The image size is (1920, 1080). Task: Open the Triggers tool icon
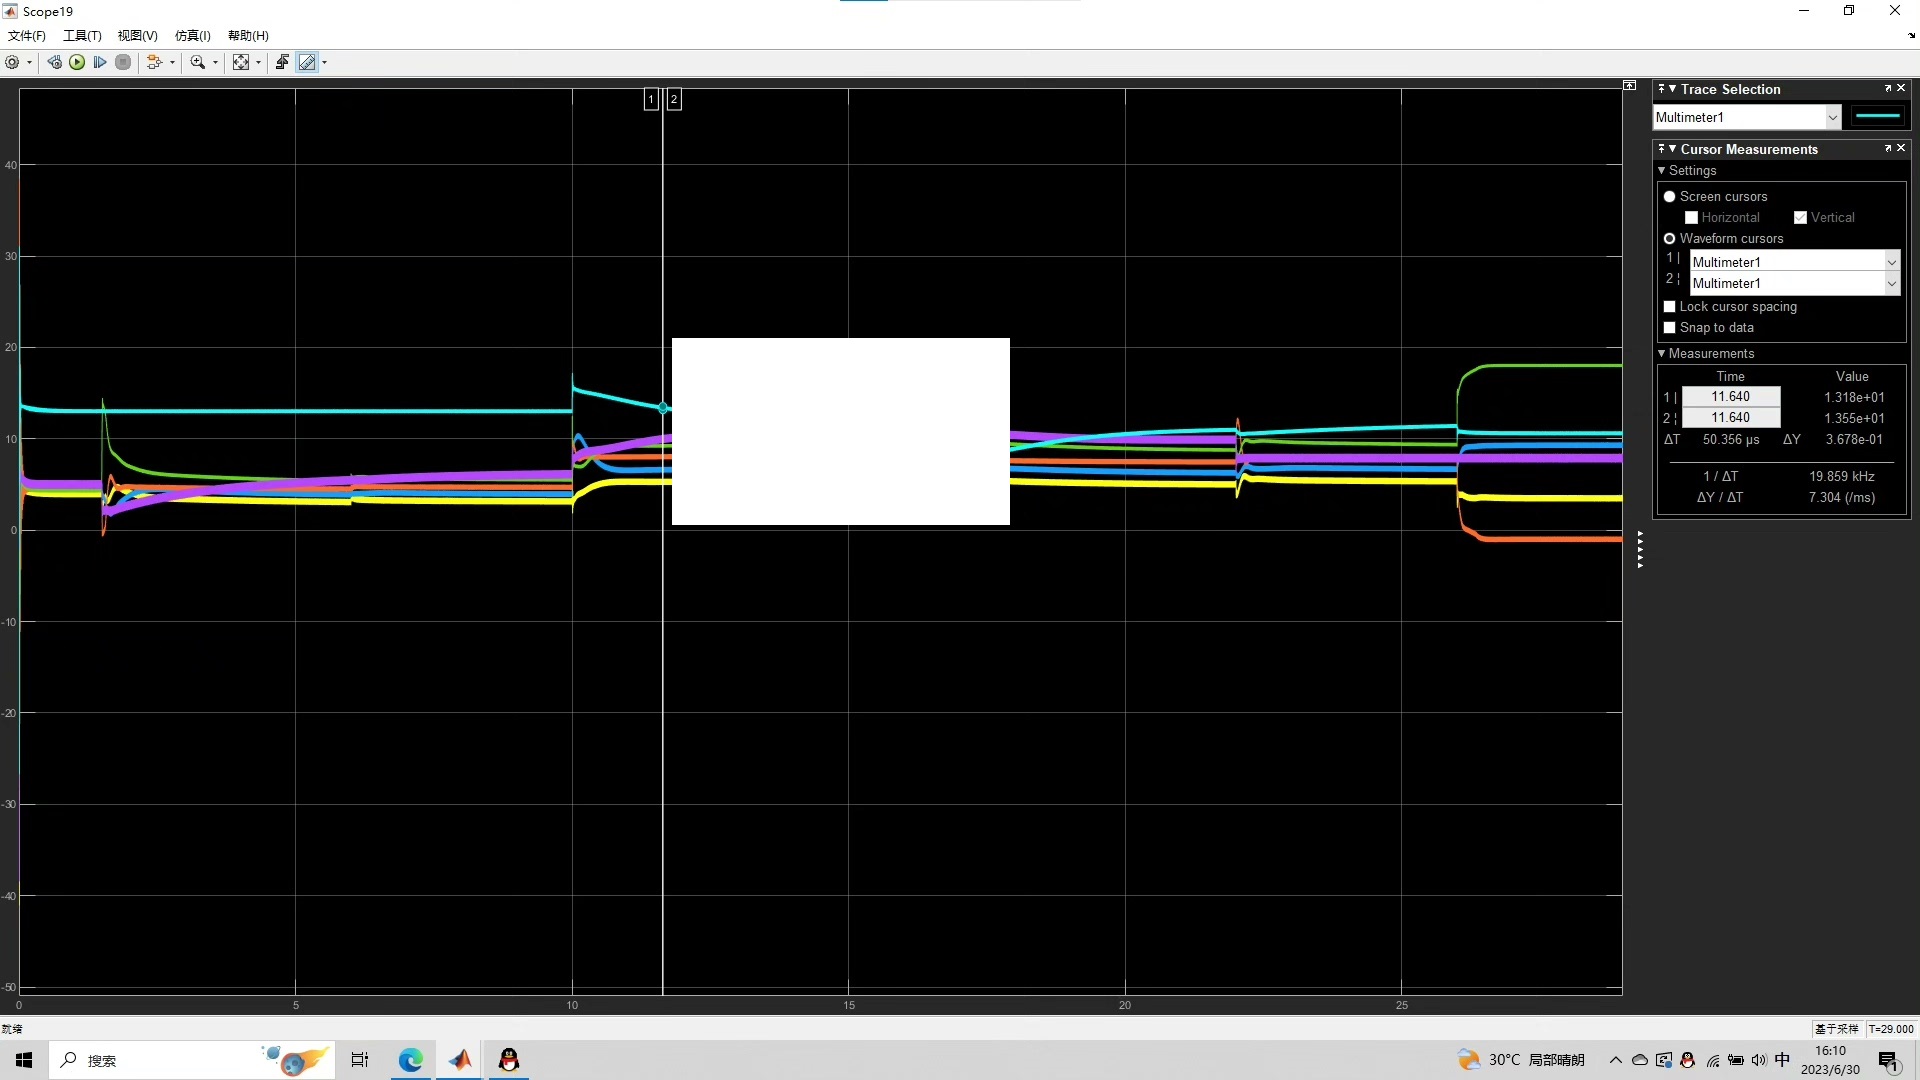[283, 62]
